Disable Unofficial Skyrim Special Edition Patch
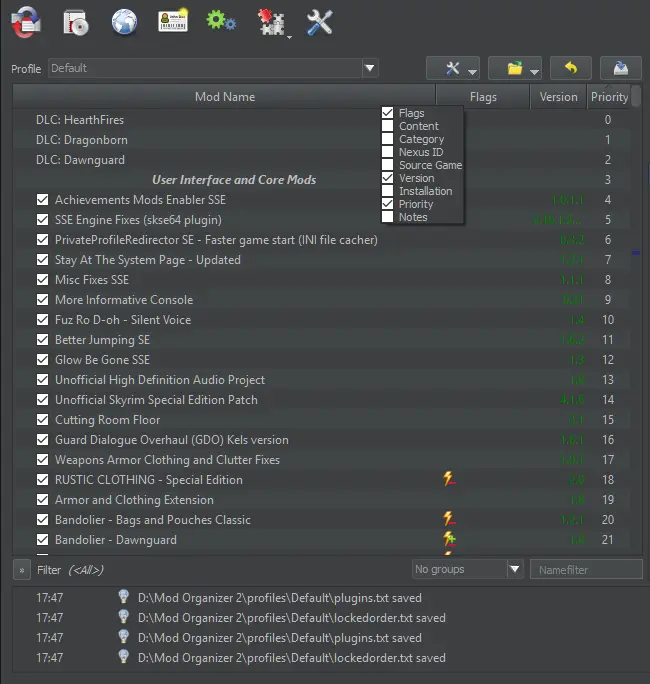650x684 pixels. 42,400
